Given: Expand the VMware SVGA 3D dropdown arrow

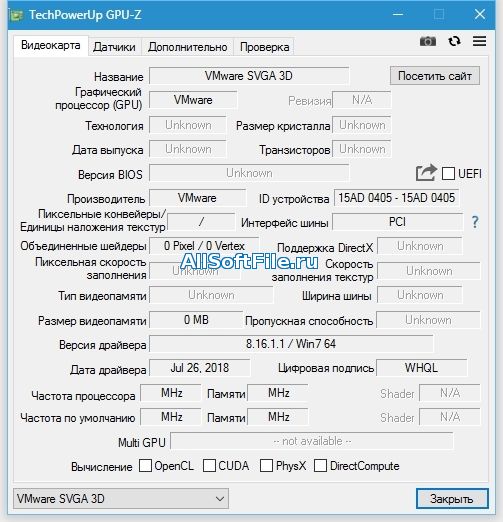Looking at the screenshot, I should (220, 499).
